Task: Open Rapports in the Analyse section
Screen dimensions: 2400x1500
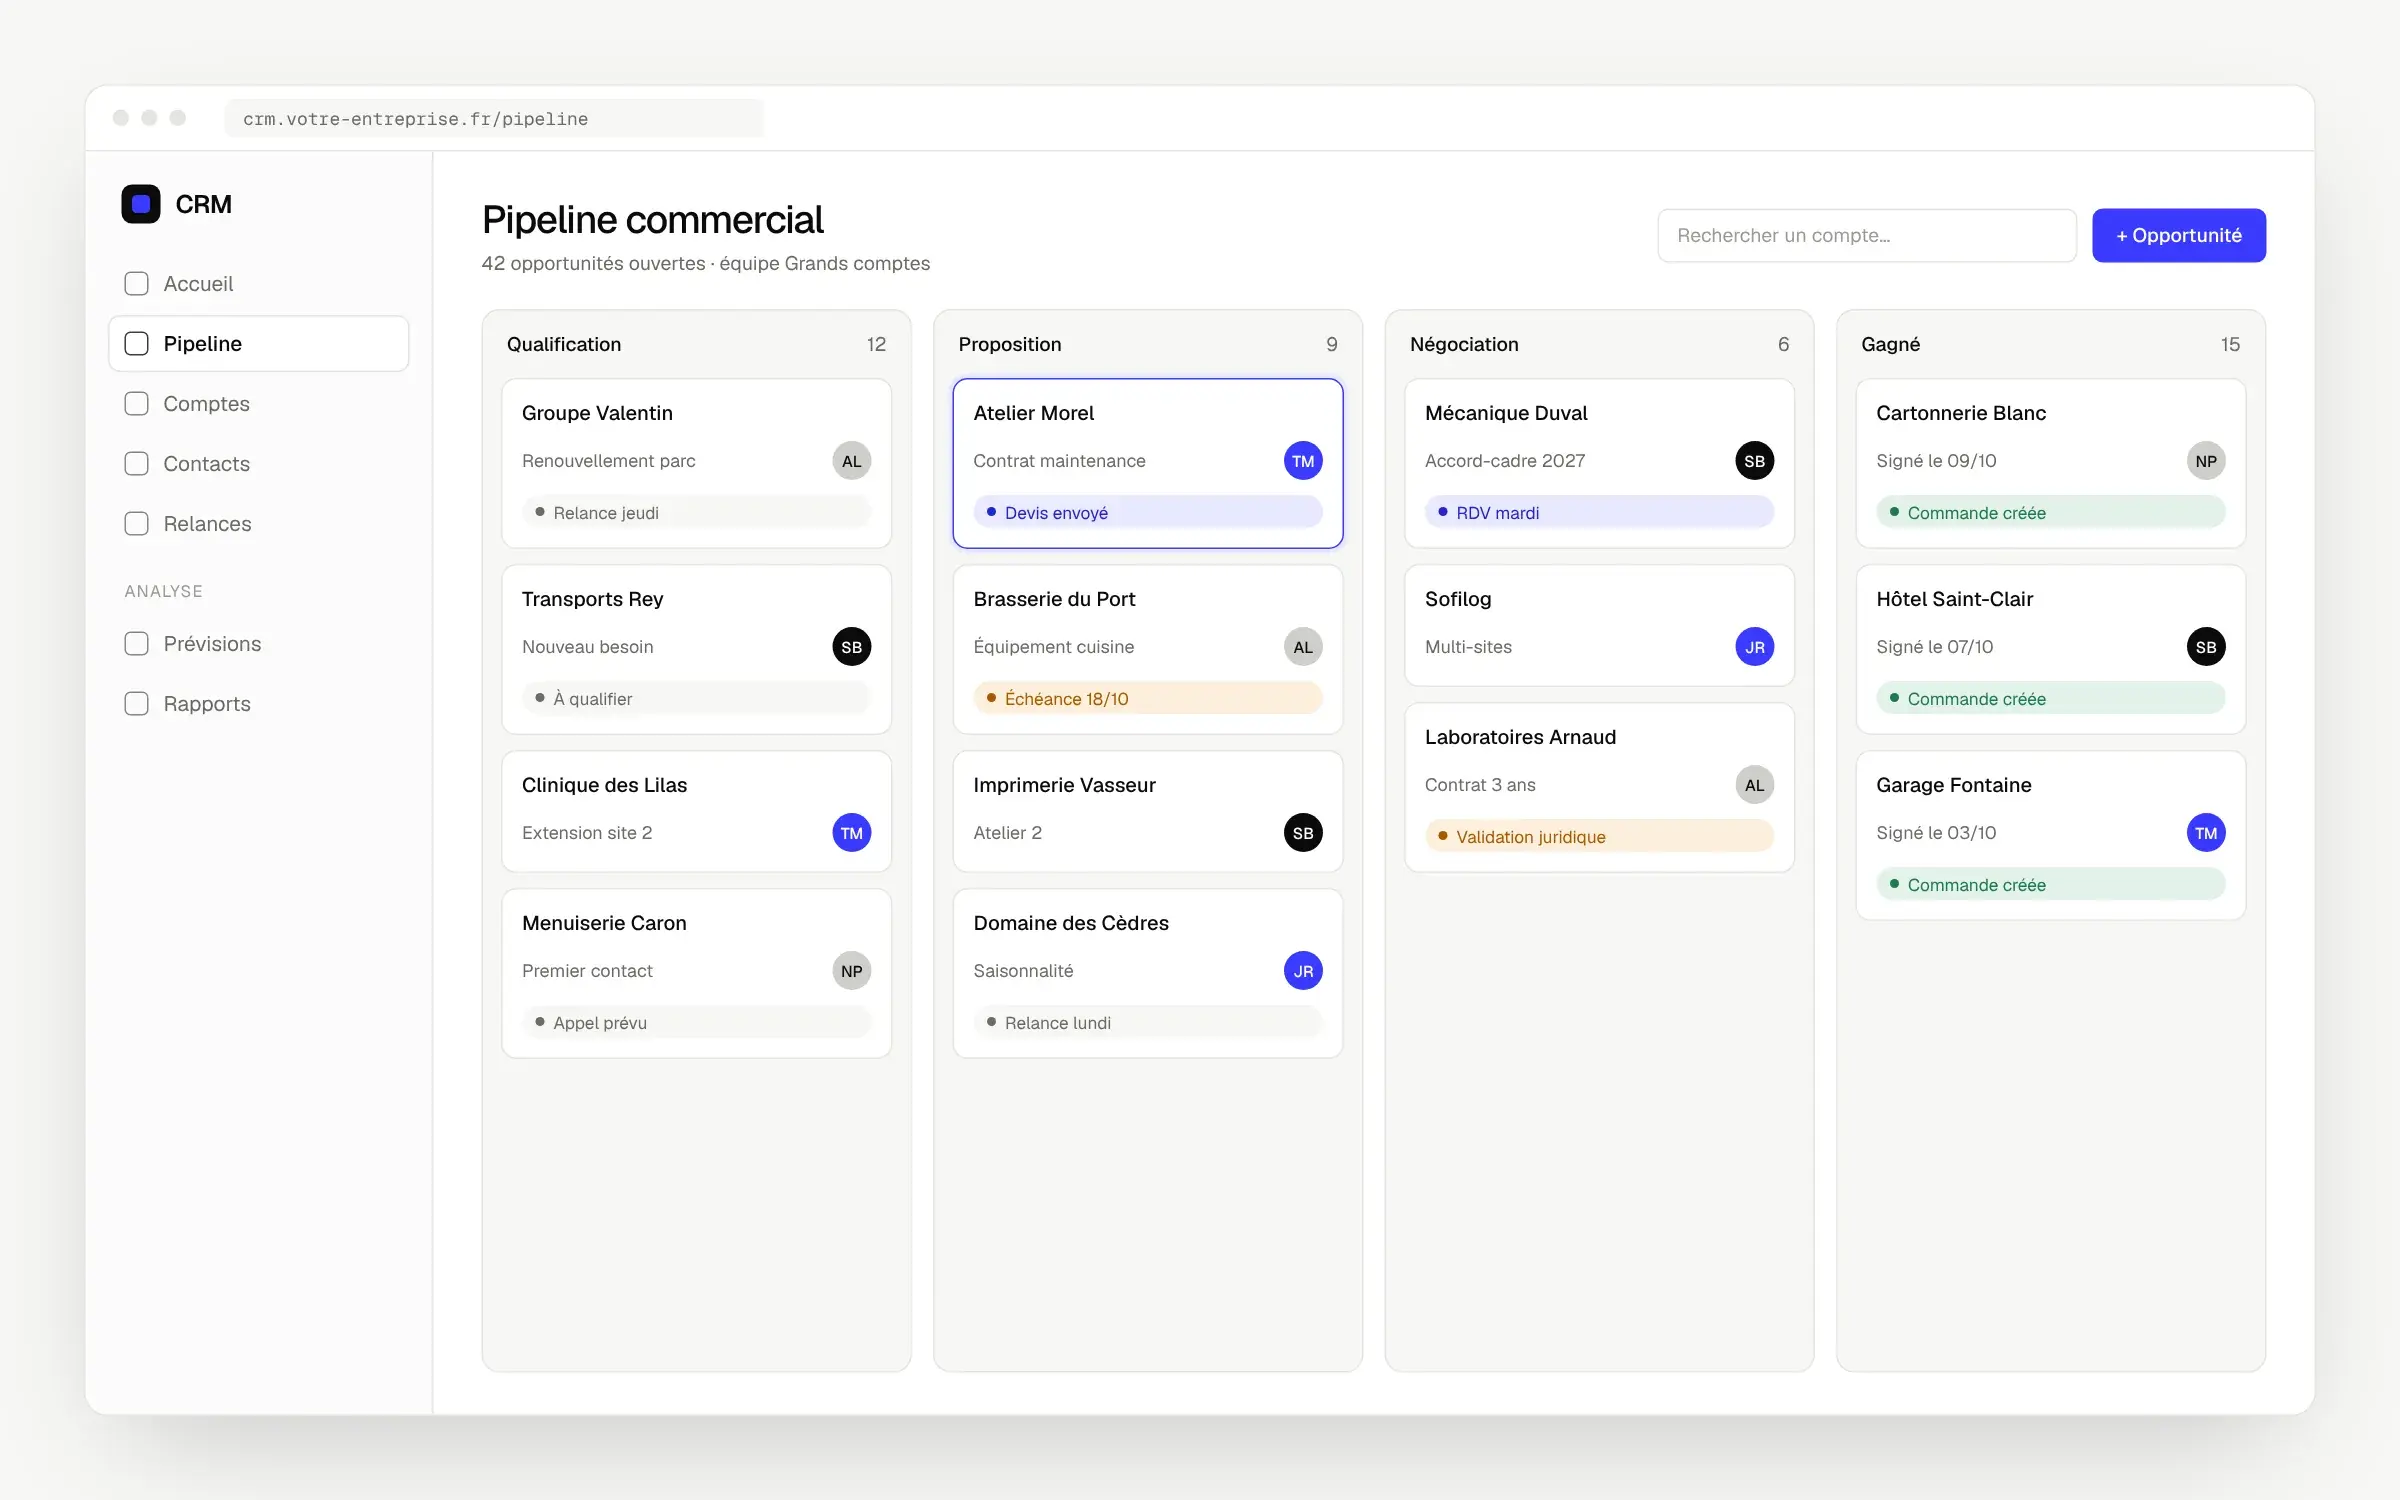Action: (259, 704)
